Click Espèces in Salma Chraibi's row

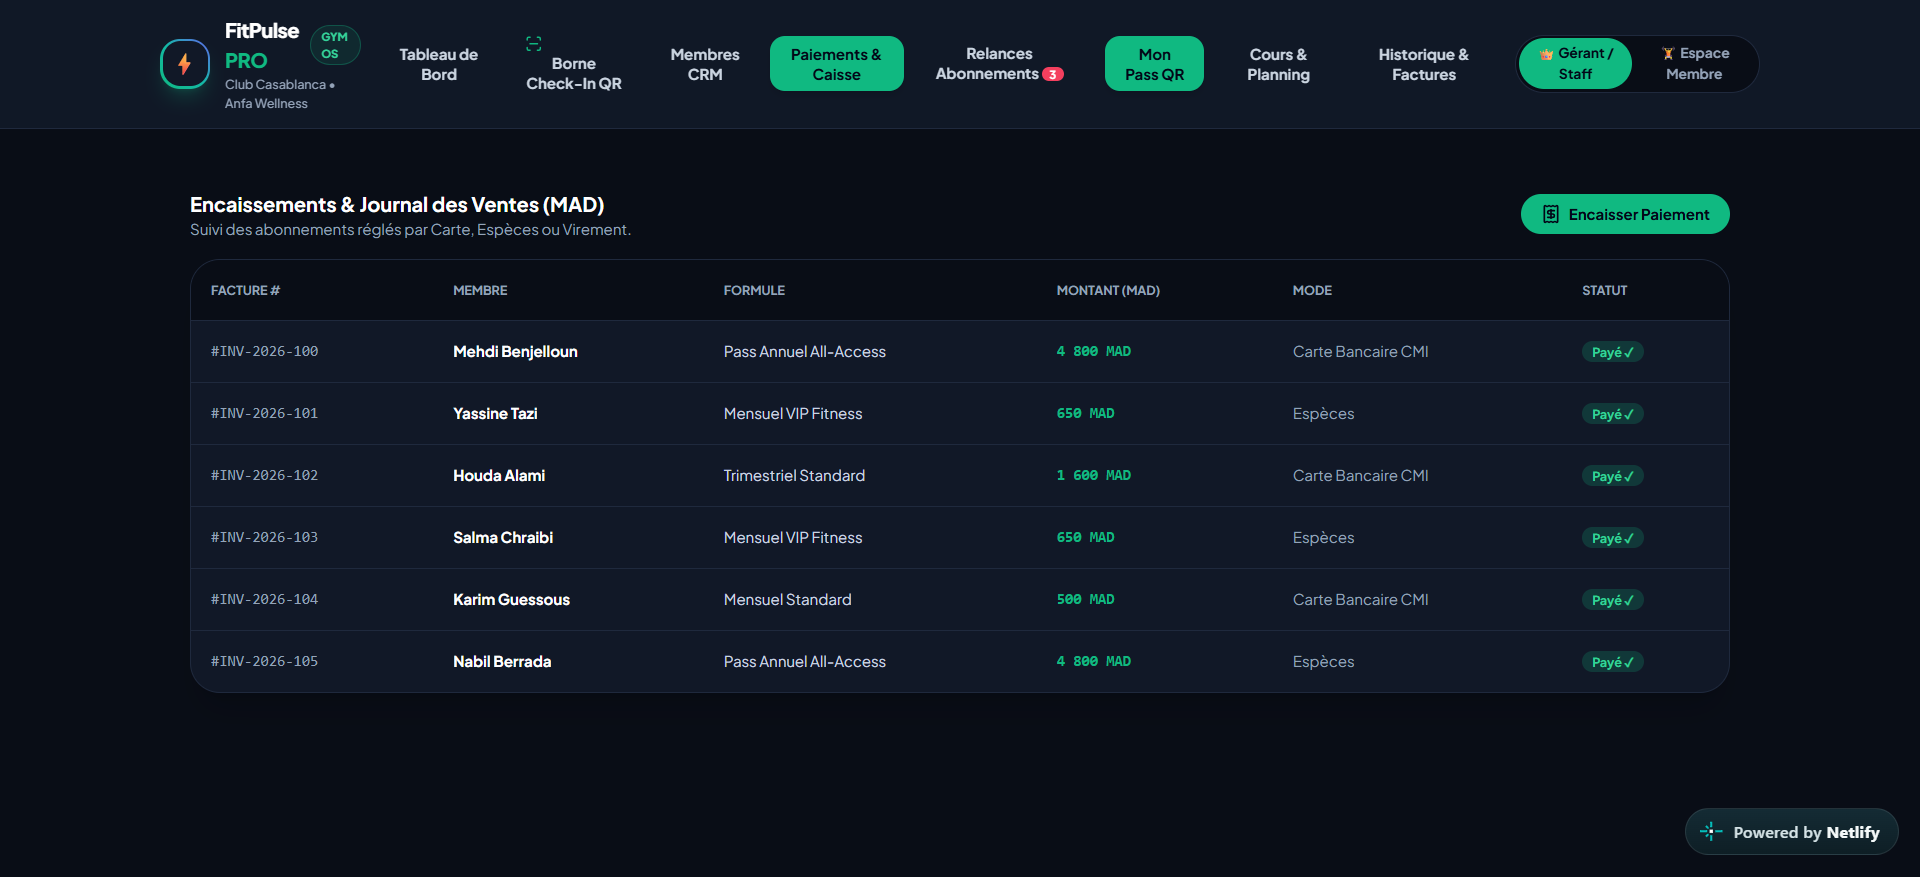(x=1323, y=538)
